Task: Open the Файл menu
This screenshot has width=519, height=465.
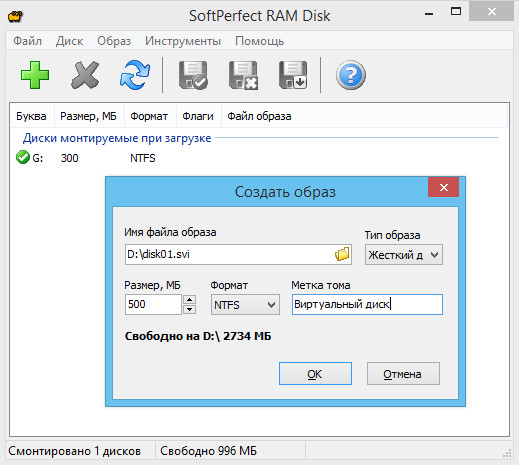Action: point(27,41)
